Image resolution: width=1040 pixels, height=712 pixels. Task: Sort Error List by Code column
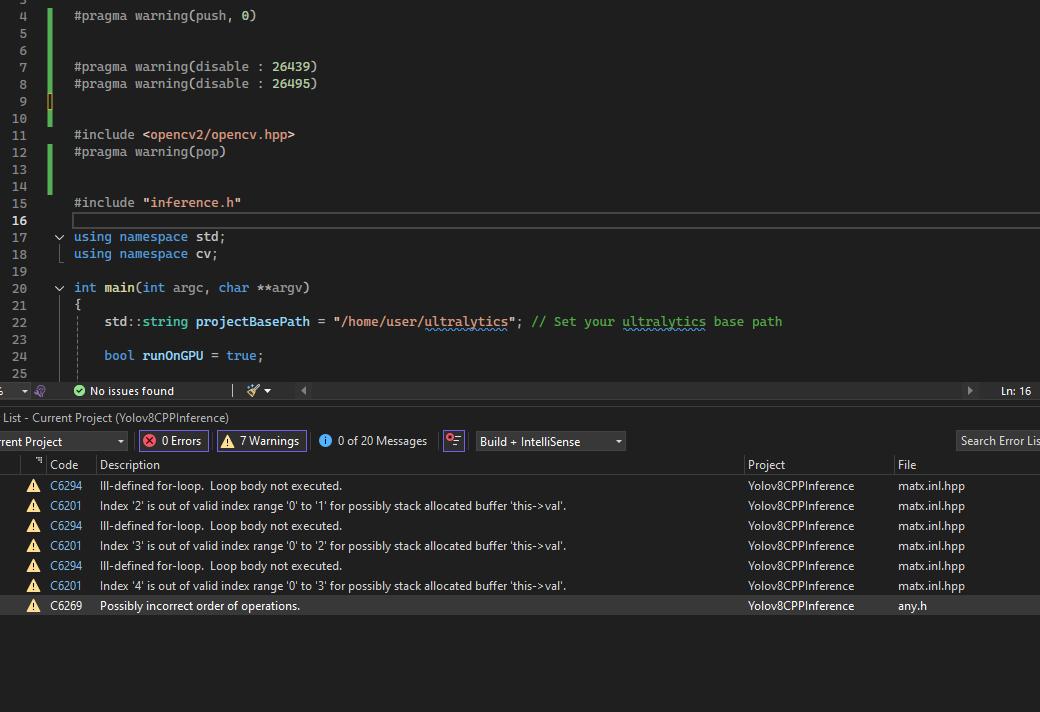click(64, 465)
